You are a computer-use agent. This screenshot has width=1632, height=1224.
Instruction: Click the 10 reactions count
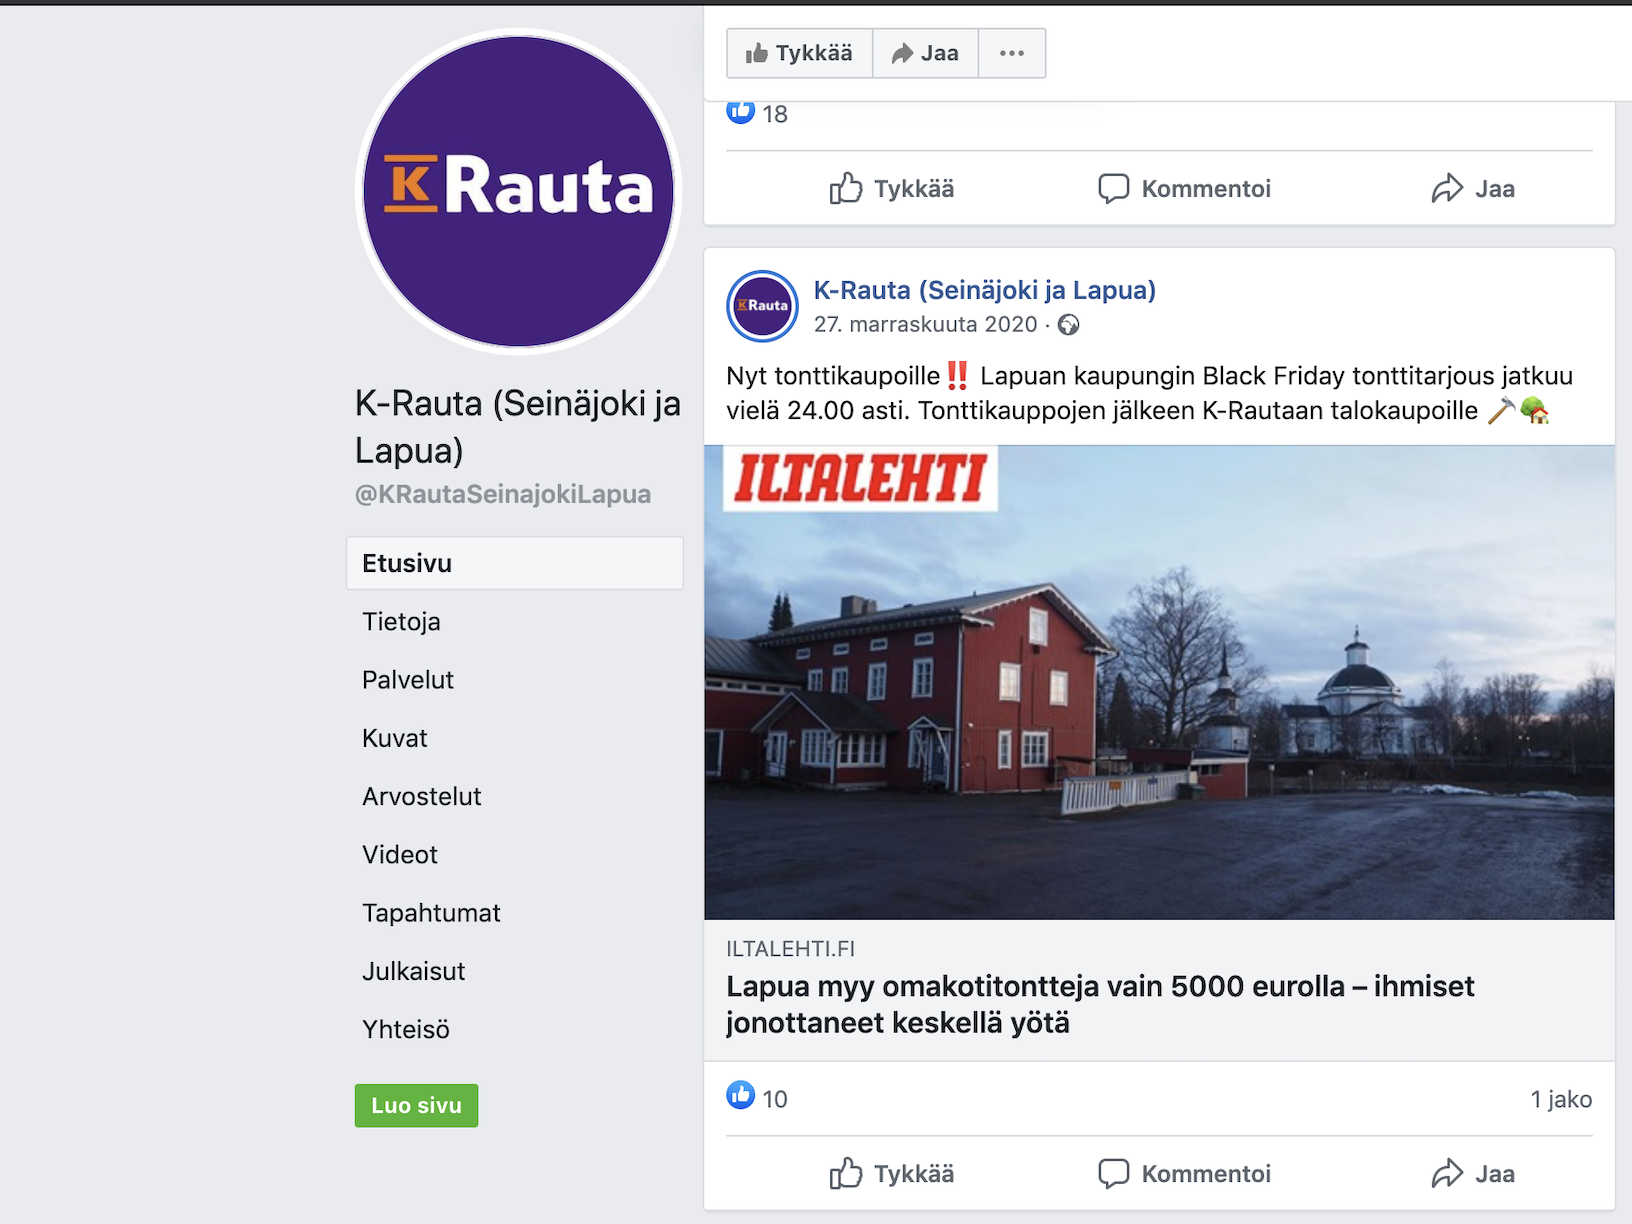point(775,1099)
